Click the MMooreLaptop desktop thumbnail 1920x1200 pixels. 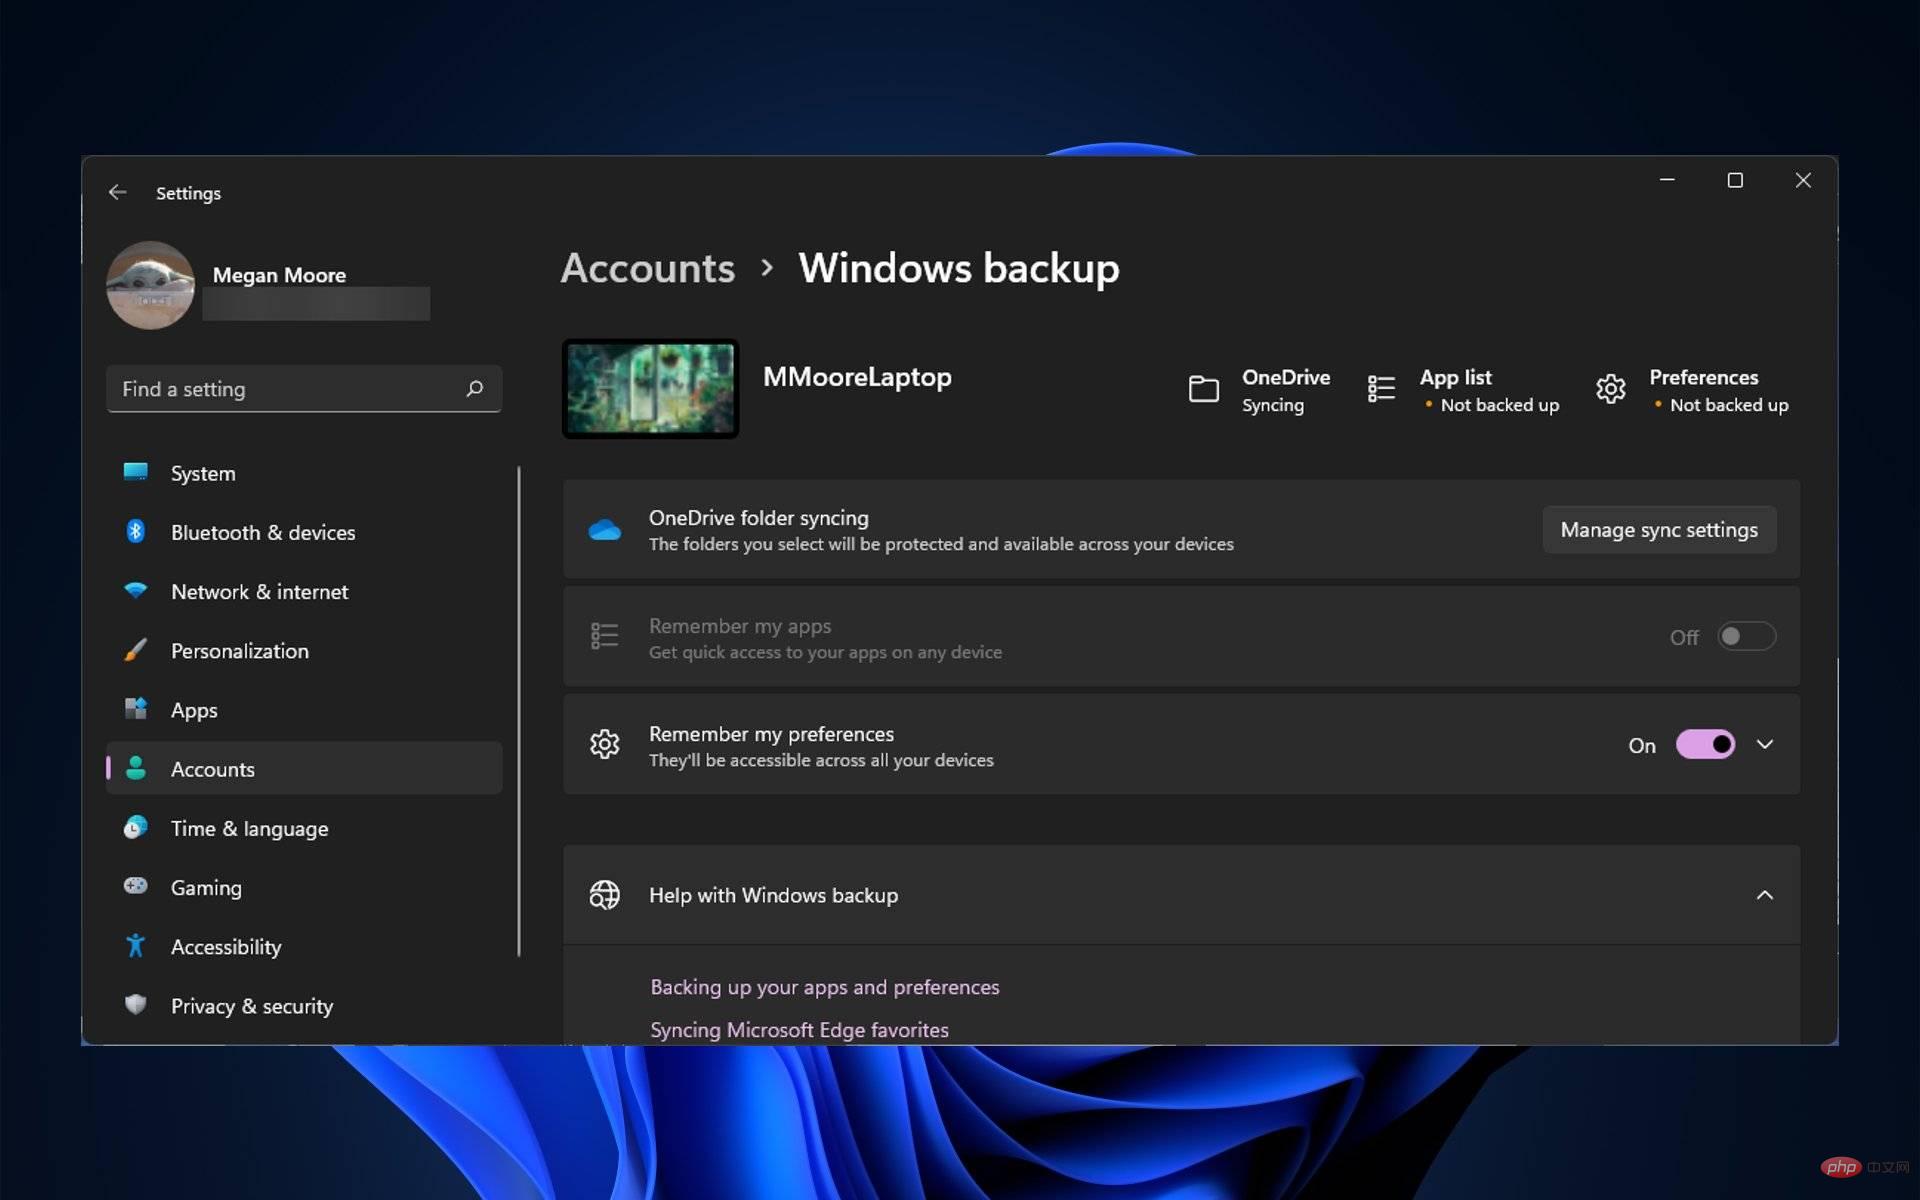pyautogui.click(x=651, y=389)
